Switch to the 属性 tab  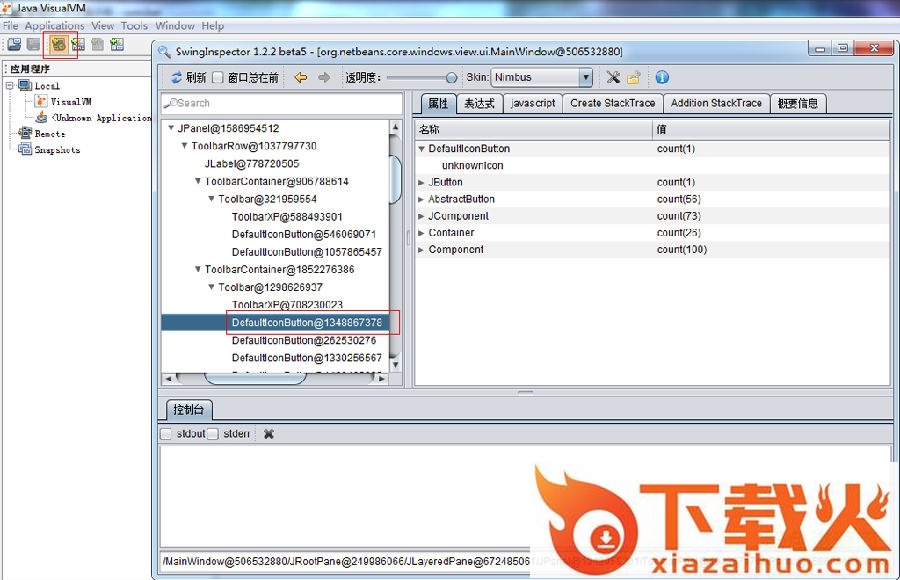(438, 103)
